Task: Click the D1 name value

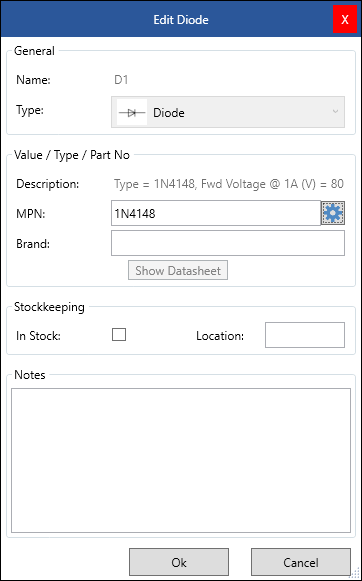Action: coord(121,80)
